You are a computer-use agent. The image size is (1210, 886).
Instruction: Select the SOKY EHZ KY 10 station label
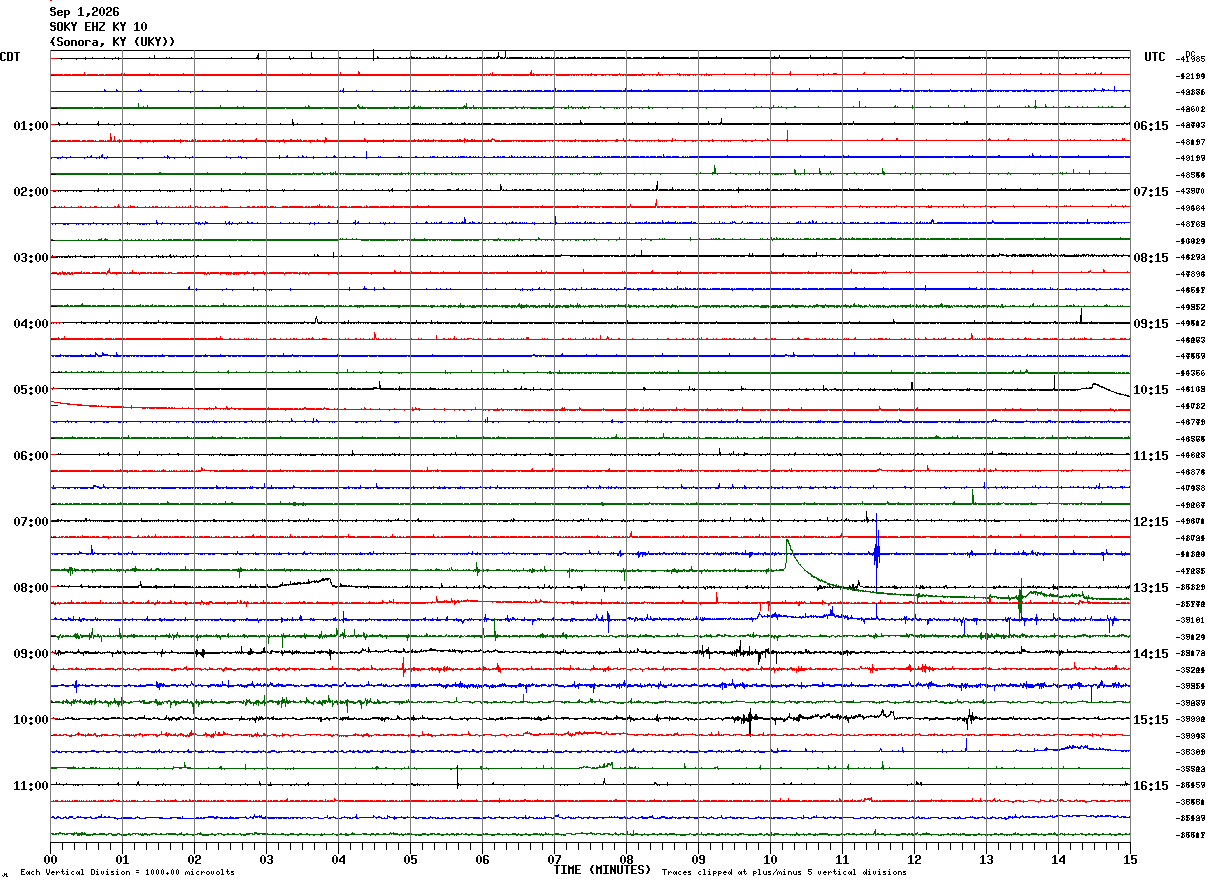(98, 27)
